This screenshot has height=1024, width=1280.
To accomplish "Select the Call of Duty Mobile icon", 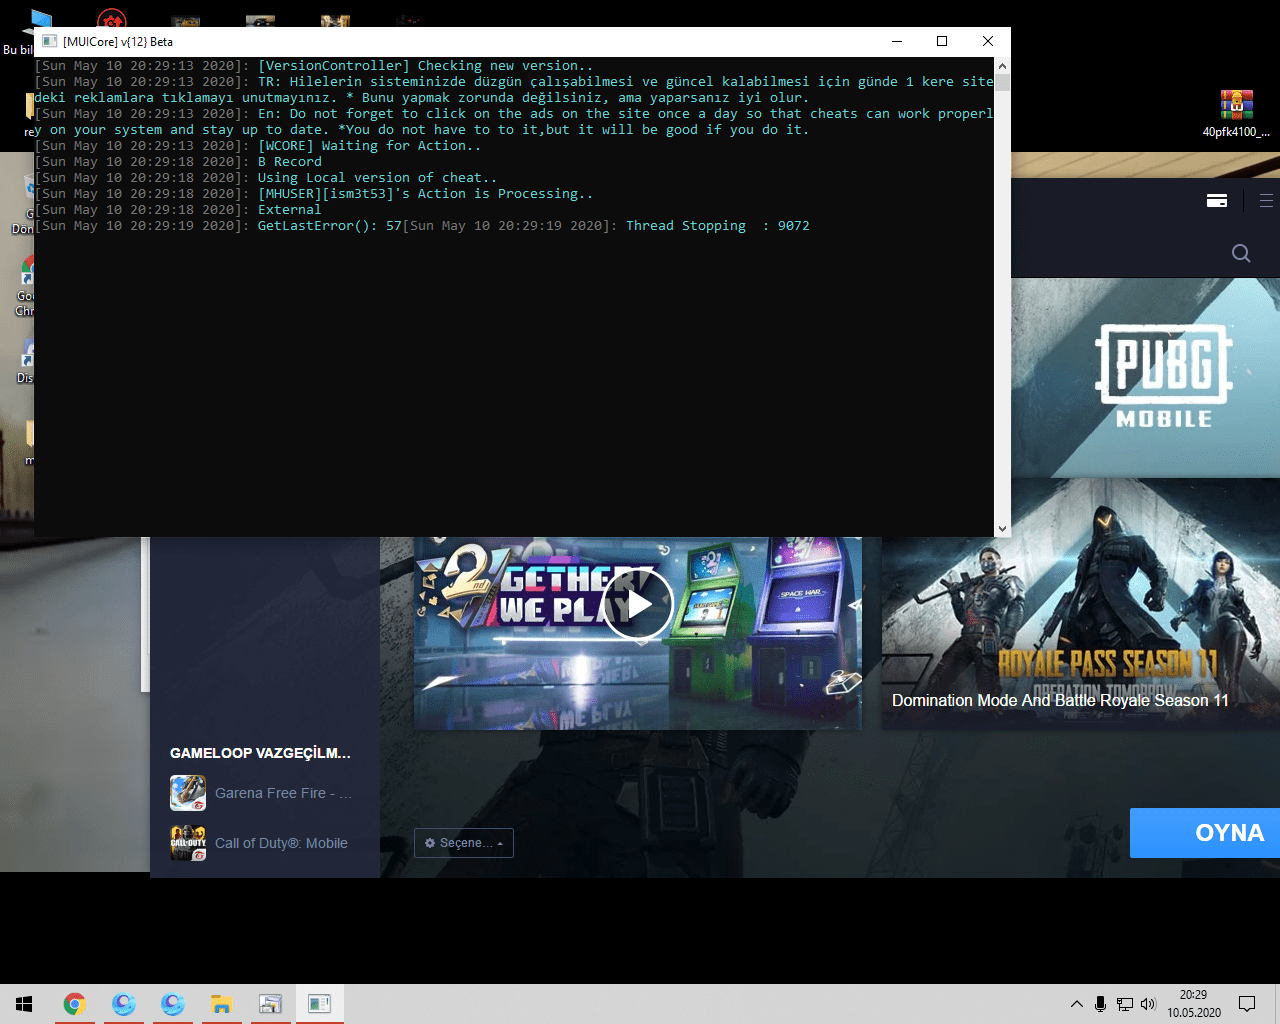I will (x=188, y=843).
